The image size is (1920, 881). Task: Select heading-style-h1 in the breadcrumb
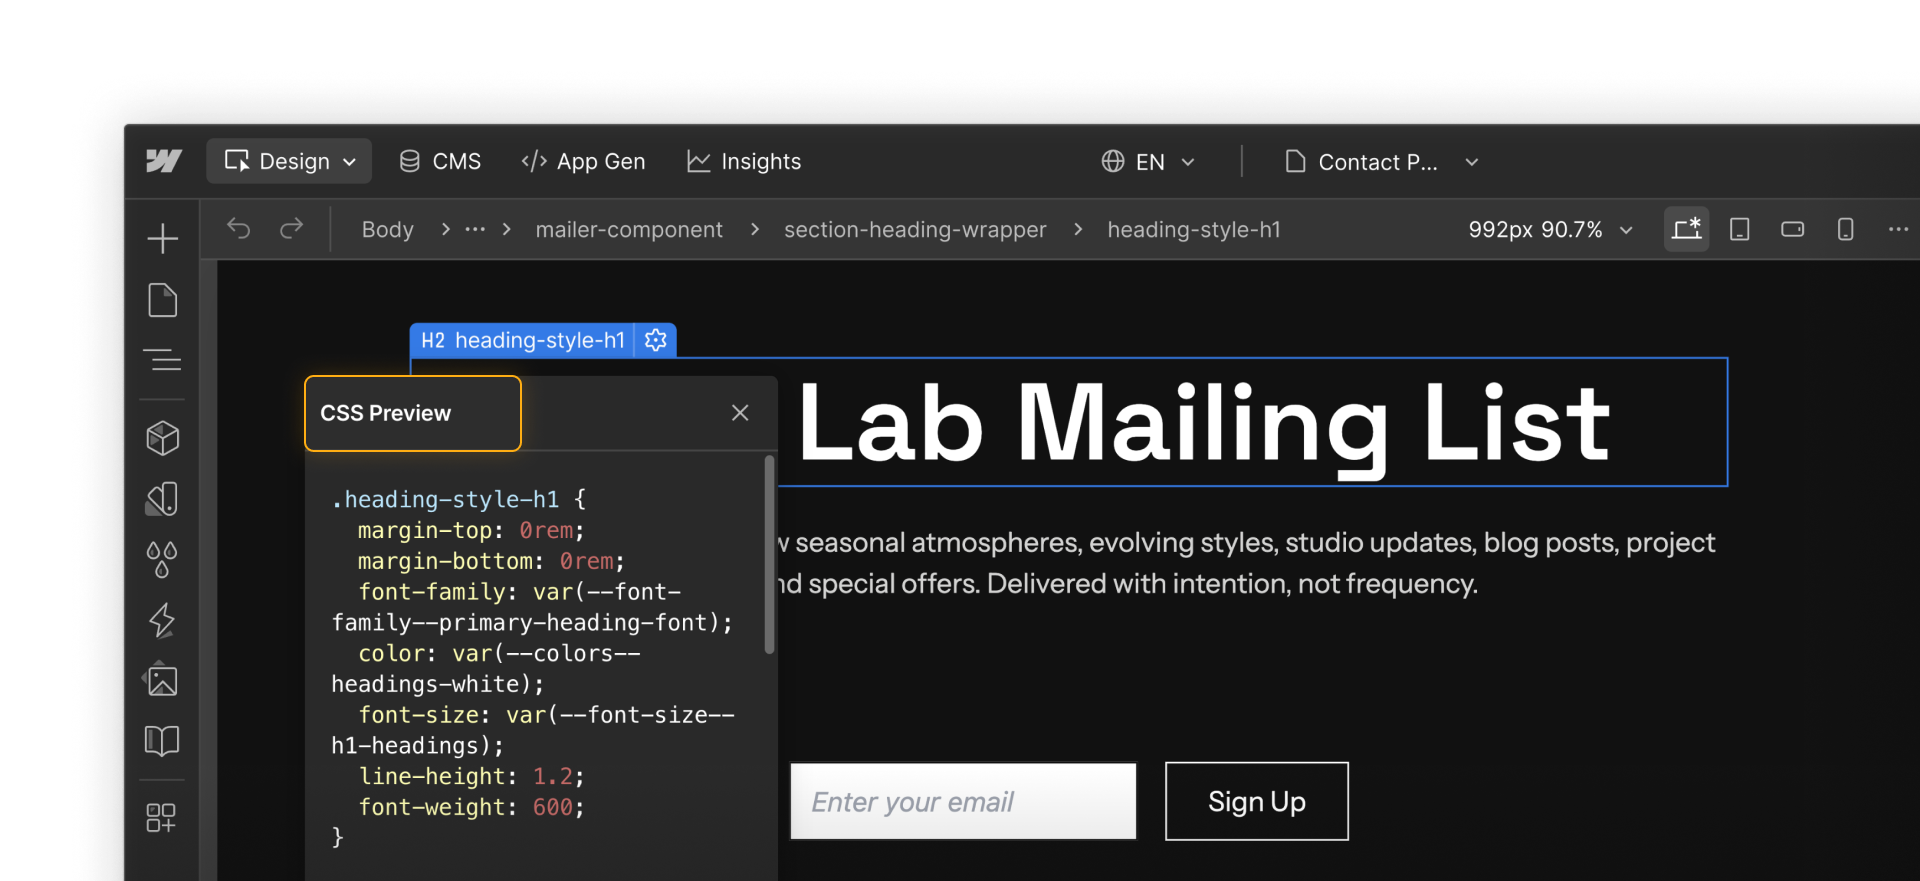(1194, 229)
